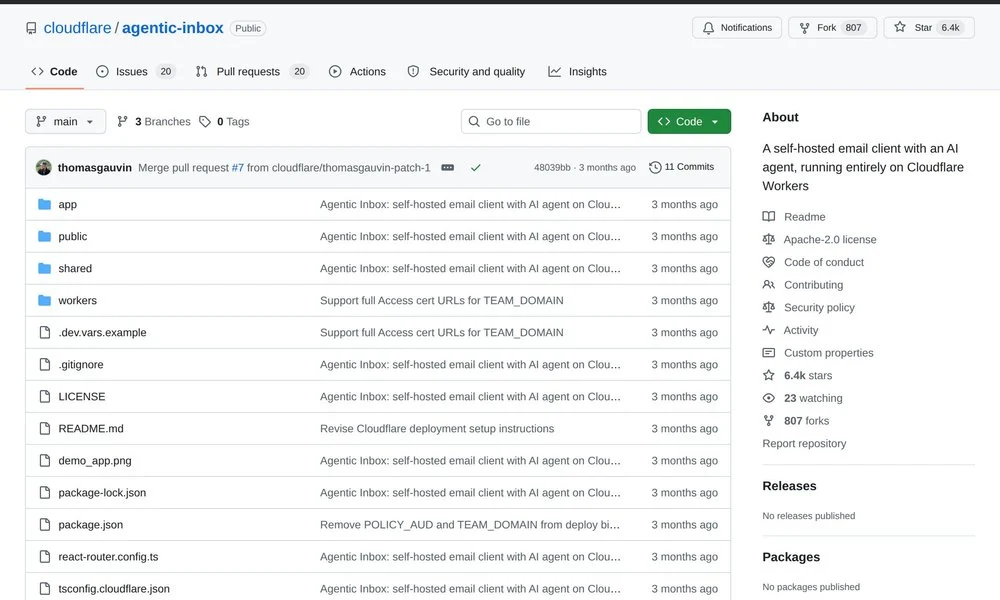Open the 6.4k stars link

(x=808, y=376)
